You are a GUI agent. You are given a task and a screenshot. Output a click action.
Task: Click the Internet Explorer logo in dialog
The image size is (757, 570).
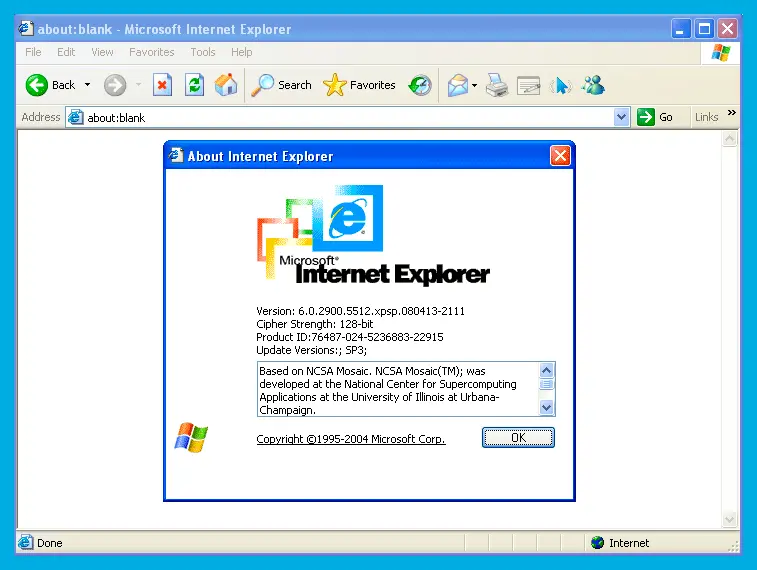coord(373,235)
